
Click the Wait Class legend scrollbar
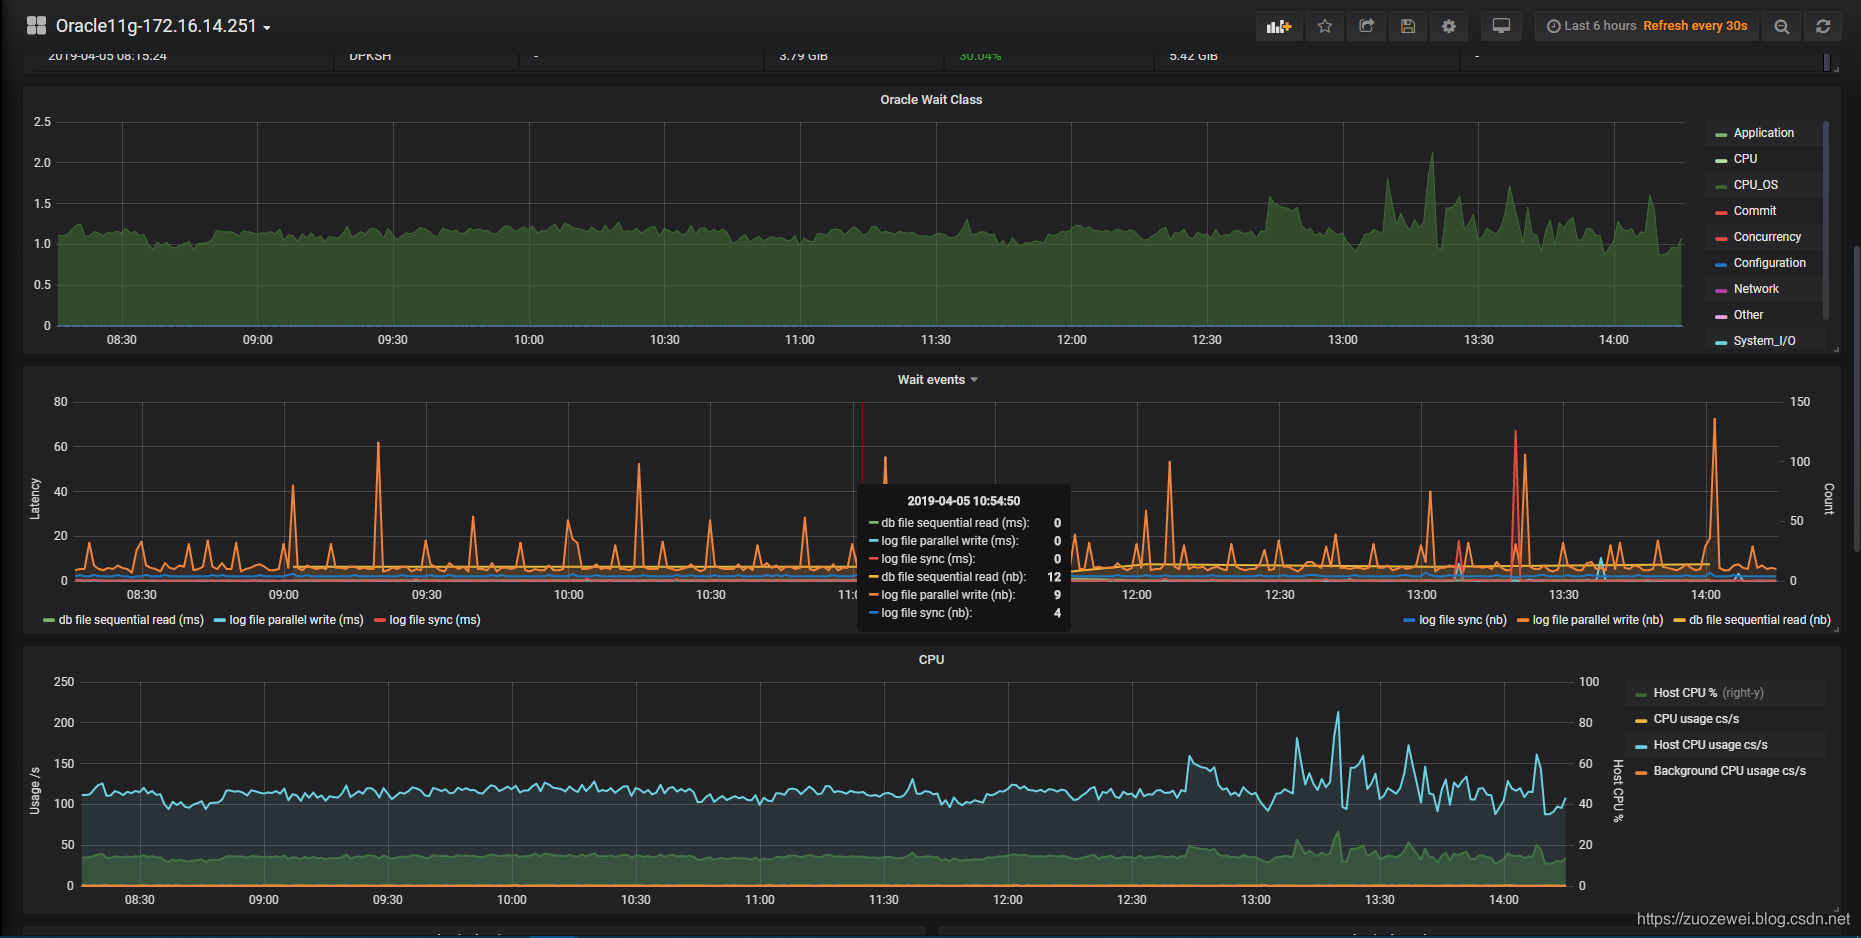tap(1826, 220)
